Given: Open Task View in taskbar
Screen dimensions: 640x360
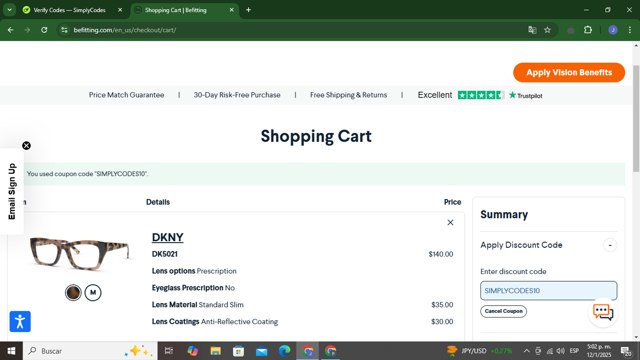Looking at the screenshot, I should pyautogui.click(x=169, y=351).
